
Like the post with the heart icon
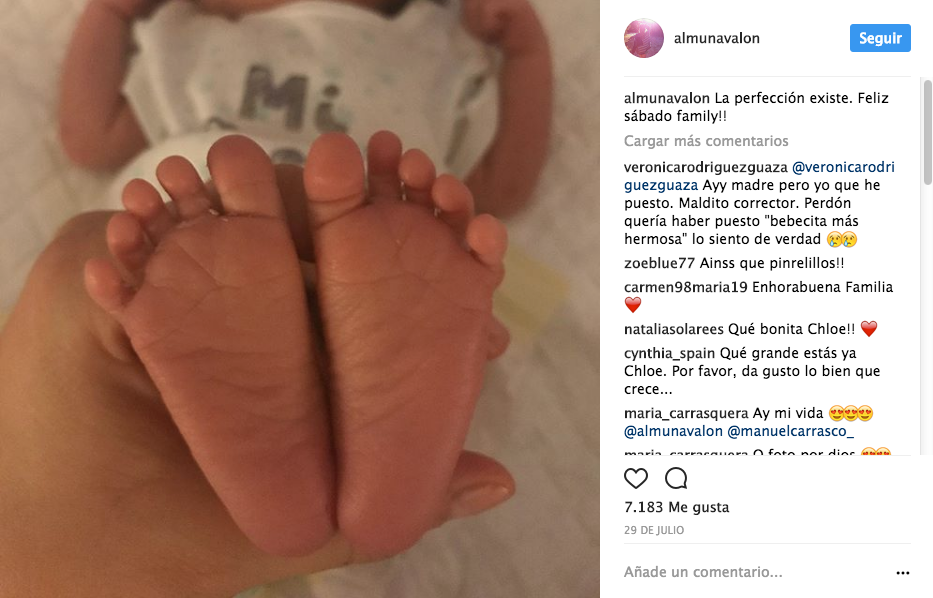[635, 478]
